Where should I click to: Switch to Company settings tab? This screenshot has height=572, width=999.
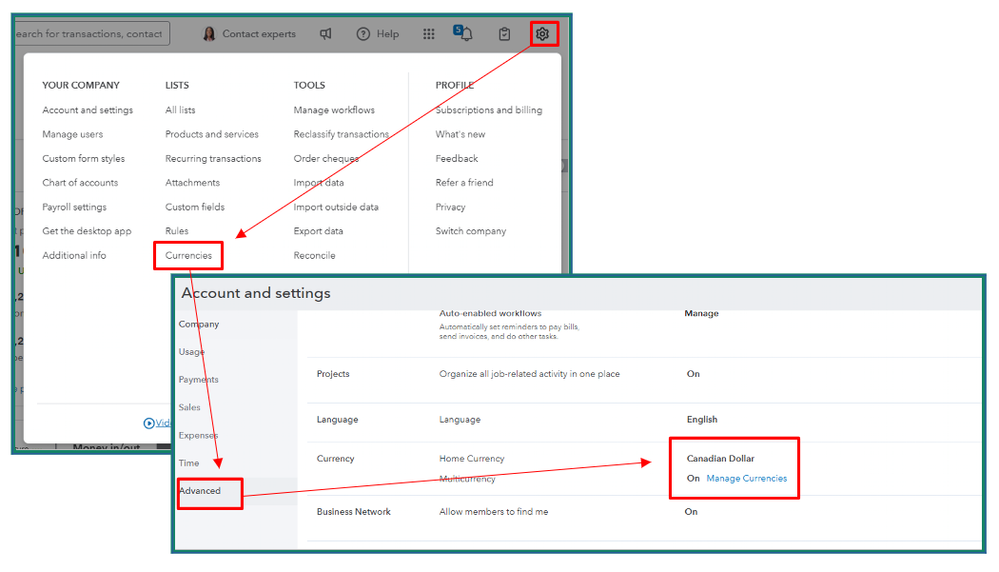199,324
